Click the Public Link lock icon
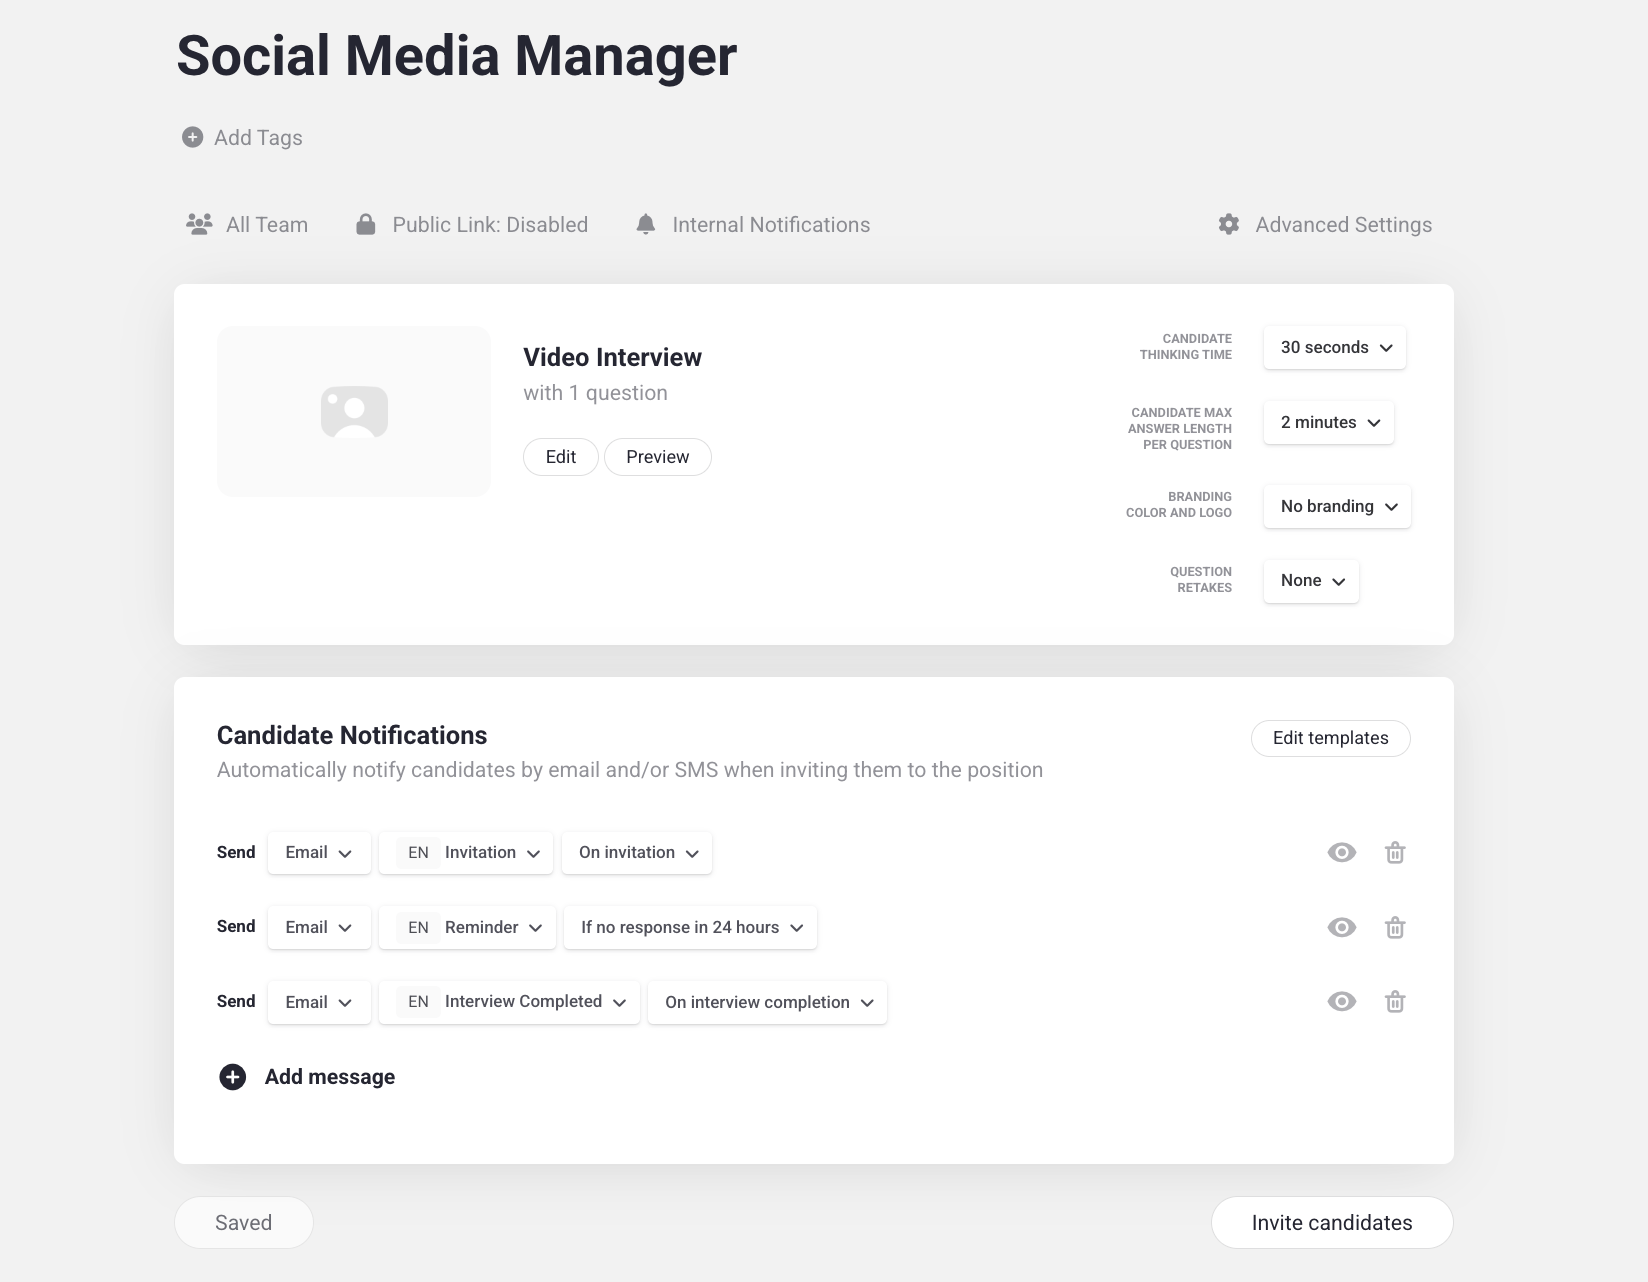 coord(366,224)
